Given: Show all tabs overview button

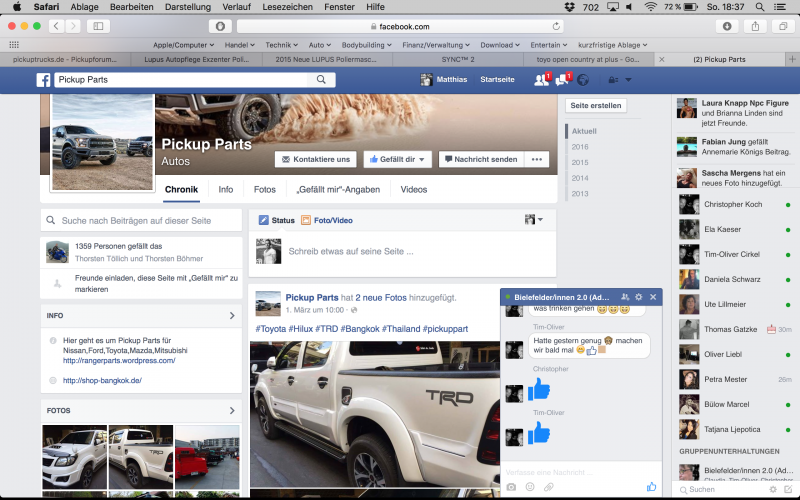Looking at the screenshot, I should pyautogui.click(x=783, y=26).
